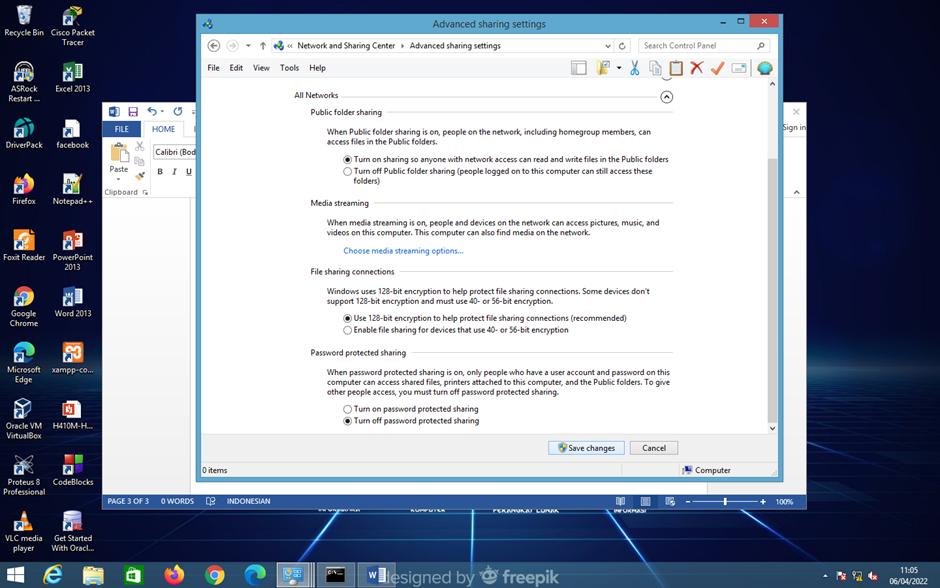Image resolution: width=940 pixels, height=588 pixels.
Task: Click the Save changes button
Action: pyautogui.click(x=586, y=448)
